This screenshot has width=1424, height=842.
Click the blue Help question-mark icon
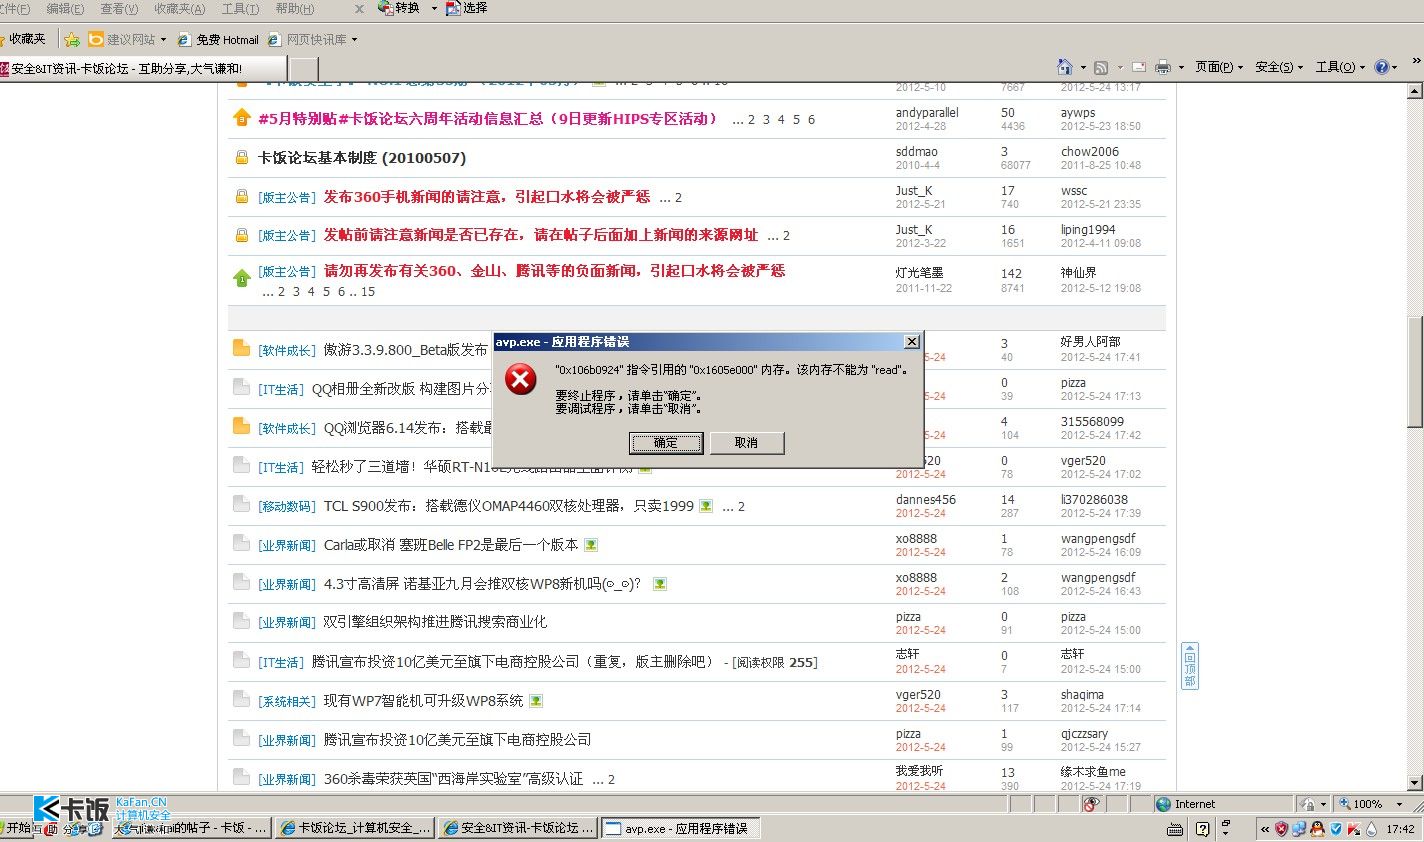[1382, 67]
